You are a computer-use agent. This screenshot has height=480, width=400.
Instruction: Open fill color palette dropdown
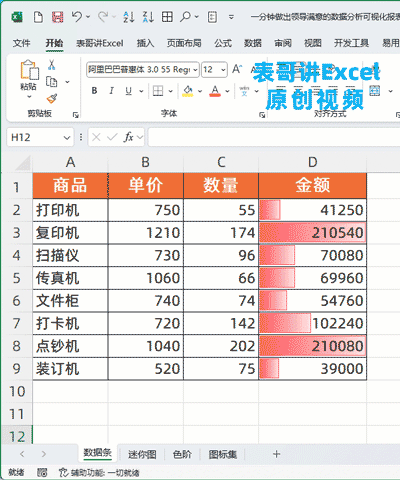click(x=200, y=91)
